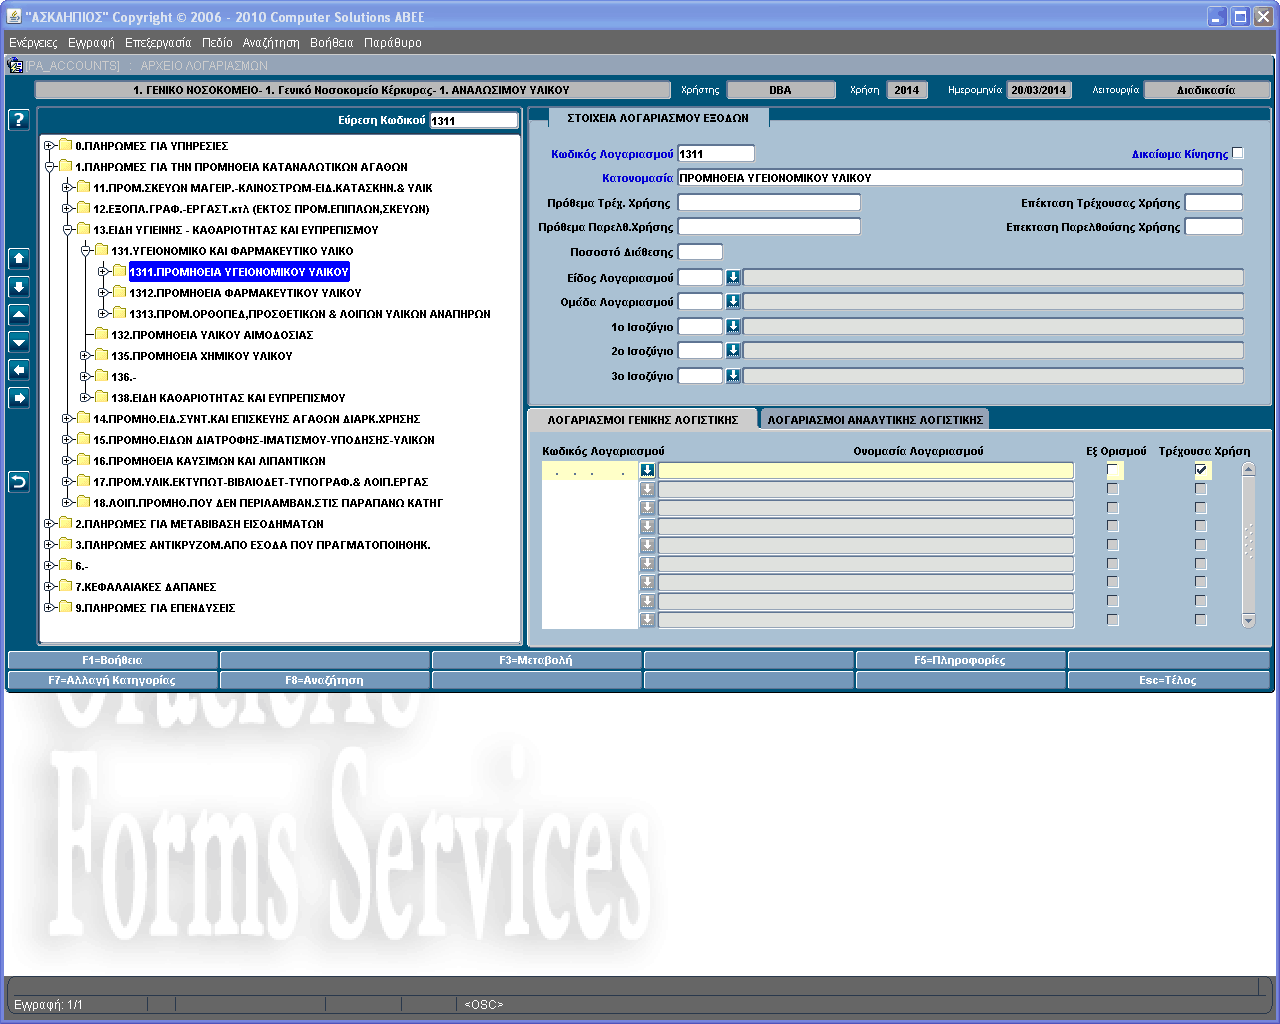
Task: Click the solid up triangle sidebar icon
Action: pos(18,314)
